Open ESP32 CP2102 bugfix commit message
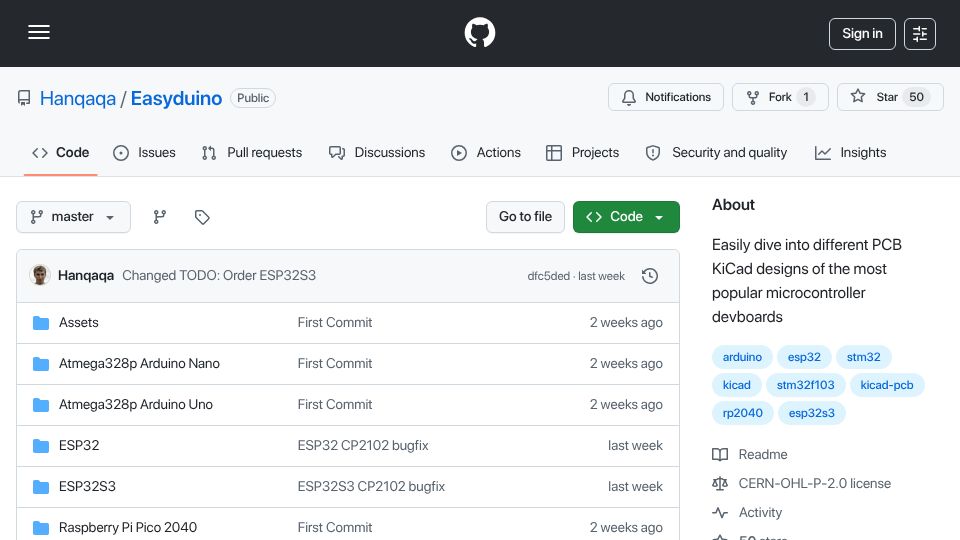This screenshot has width=960, height=540. click(x=363, y=446)
